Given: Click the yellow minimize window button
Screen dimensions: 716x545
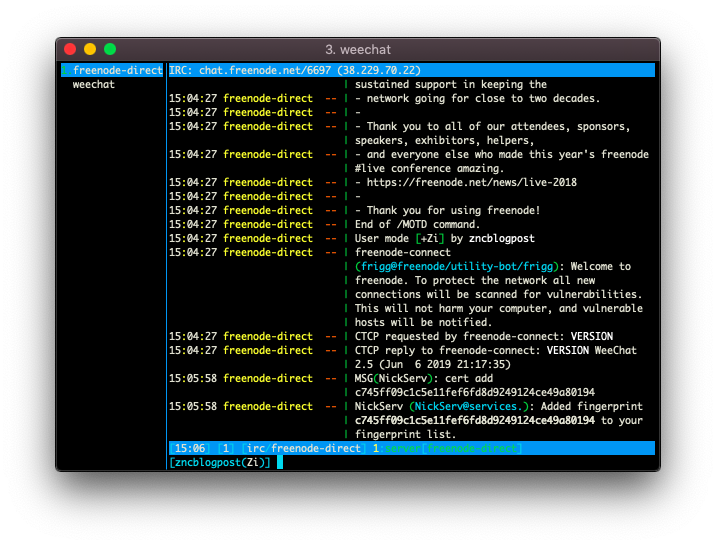Looking at the screenshot, I should pyautogui.click(x=90, y=49).
